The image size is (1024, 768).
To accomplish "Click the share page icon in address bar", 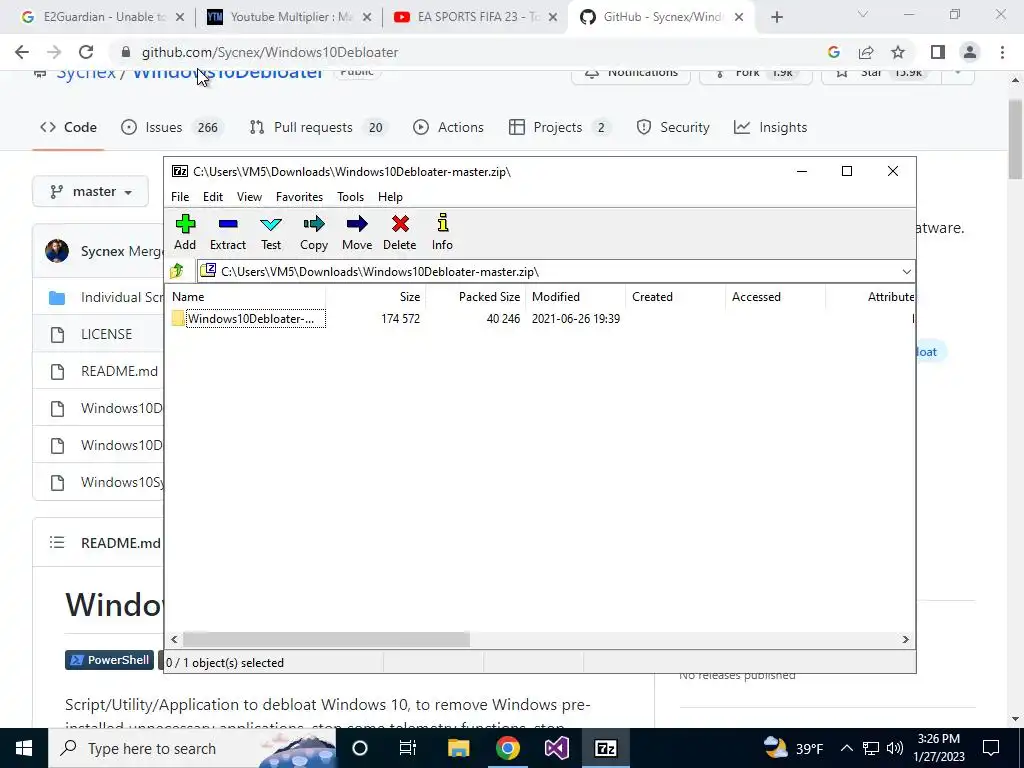I will click(x=866, y=52).
